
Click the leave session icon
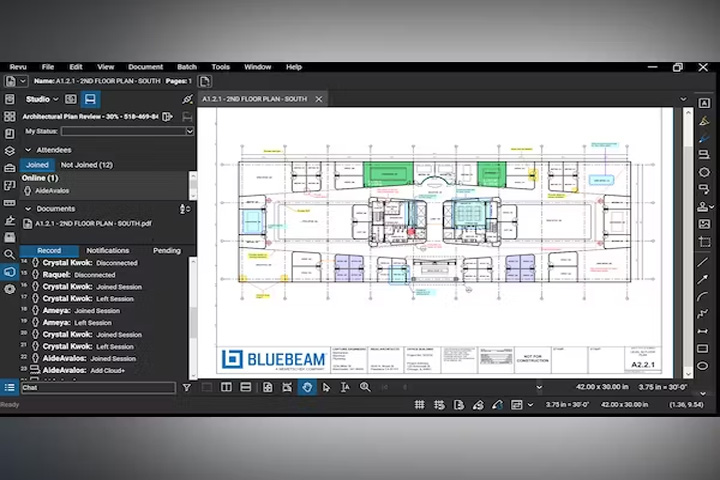click(x=168, y=117)
